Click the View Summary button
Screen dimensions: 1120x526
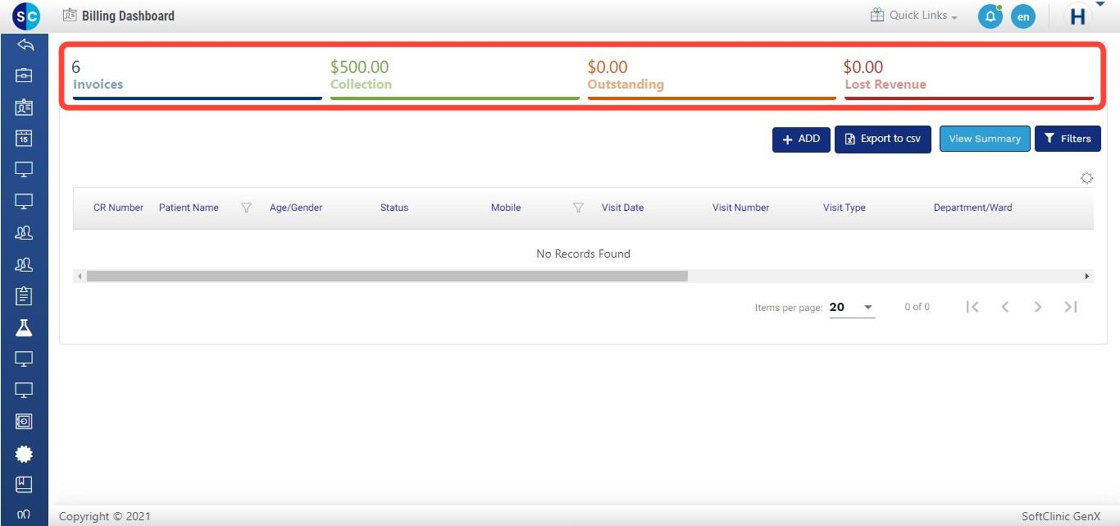pyautogui.click(x=984, y=139)
